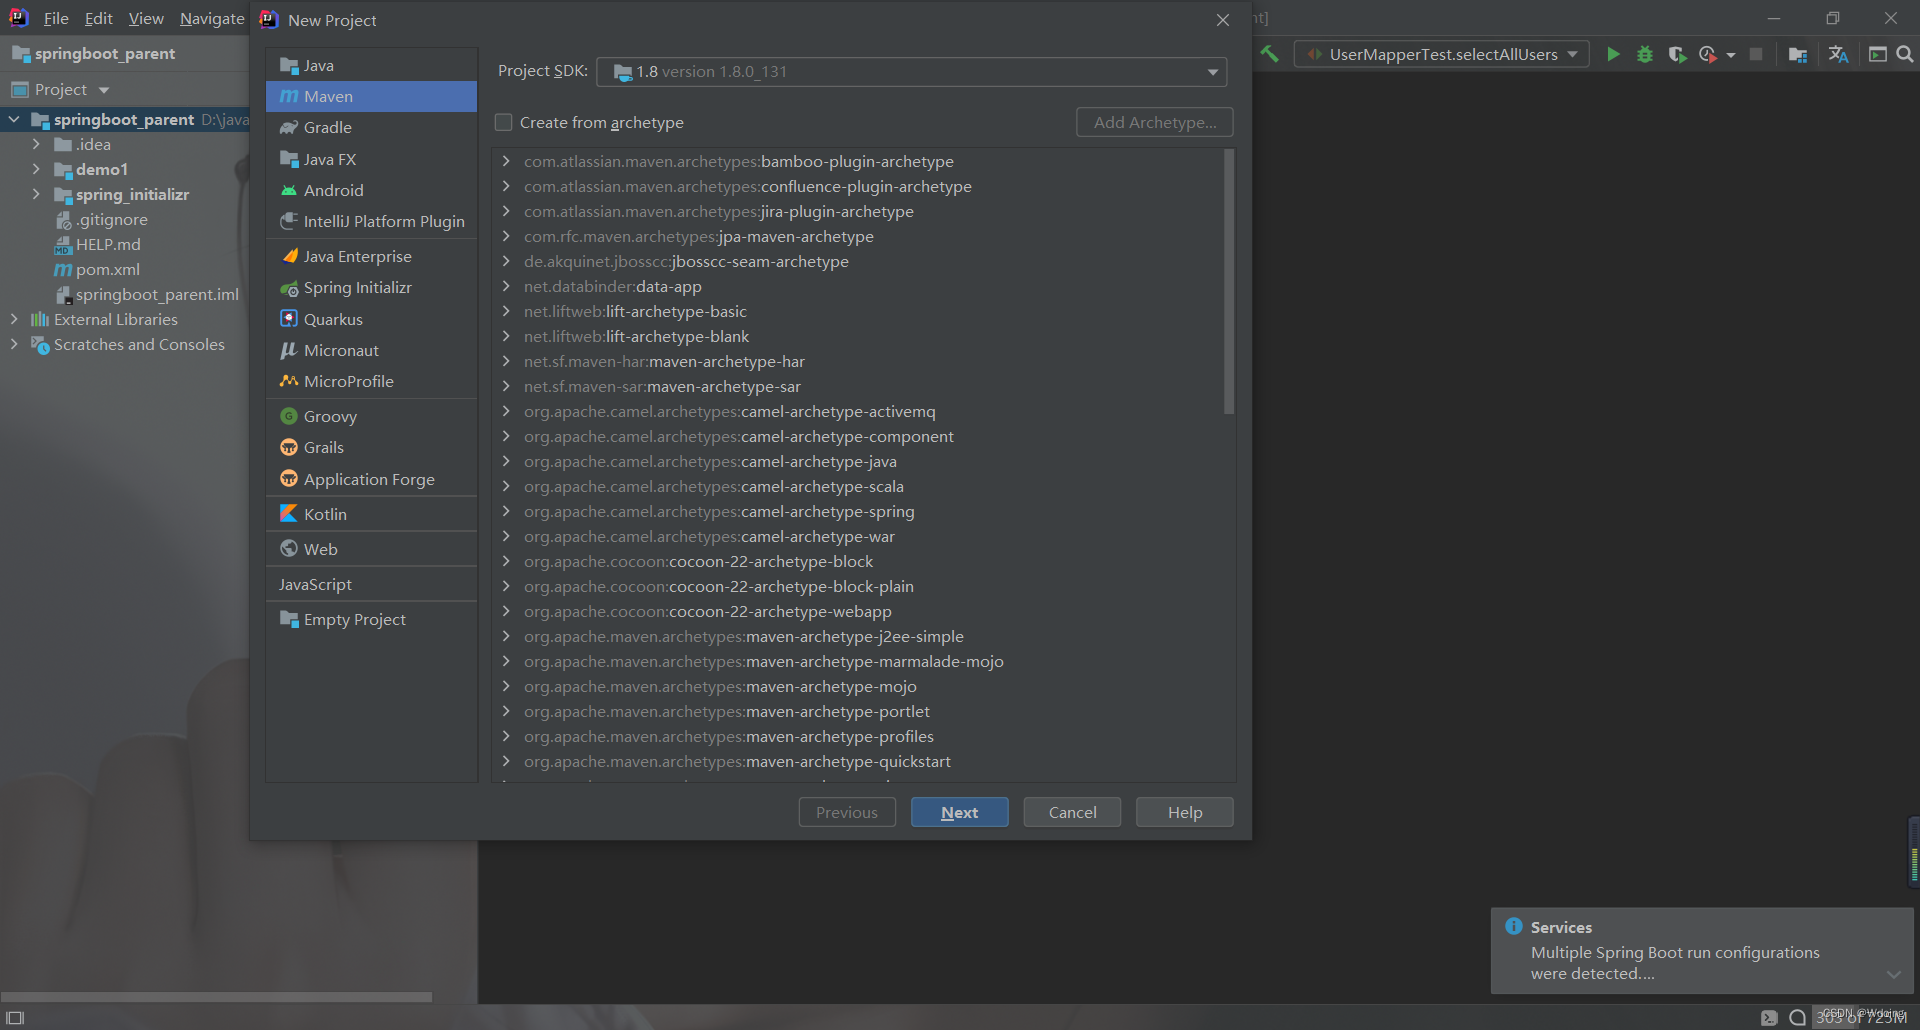
Task: Click the Previous button
Action: coord(847,812)
